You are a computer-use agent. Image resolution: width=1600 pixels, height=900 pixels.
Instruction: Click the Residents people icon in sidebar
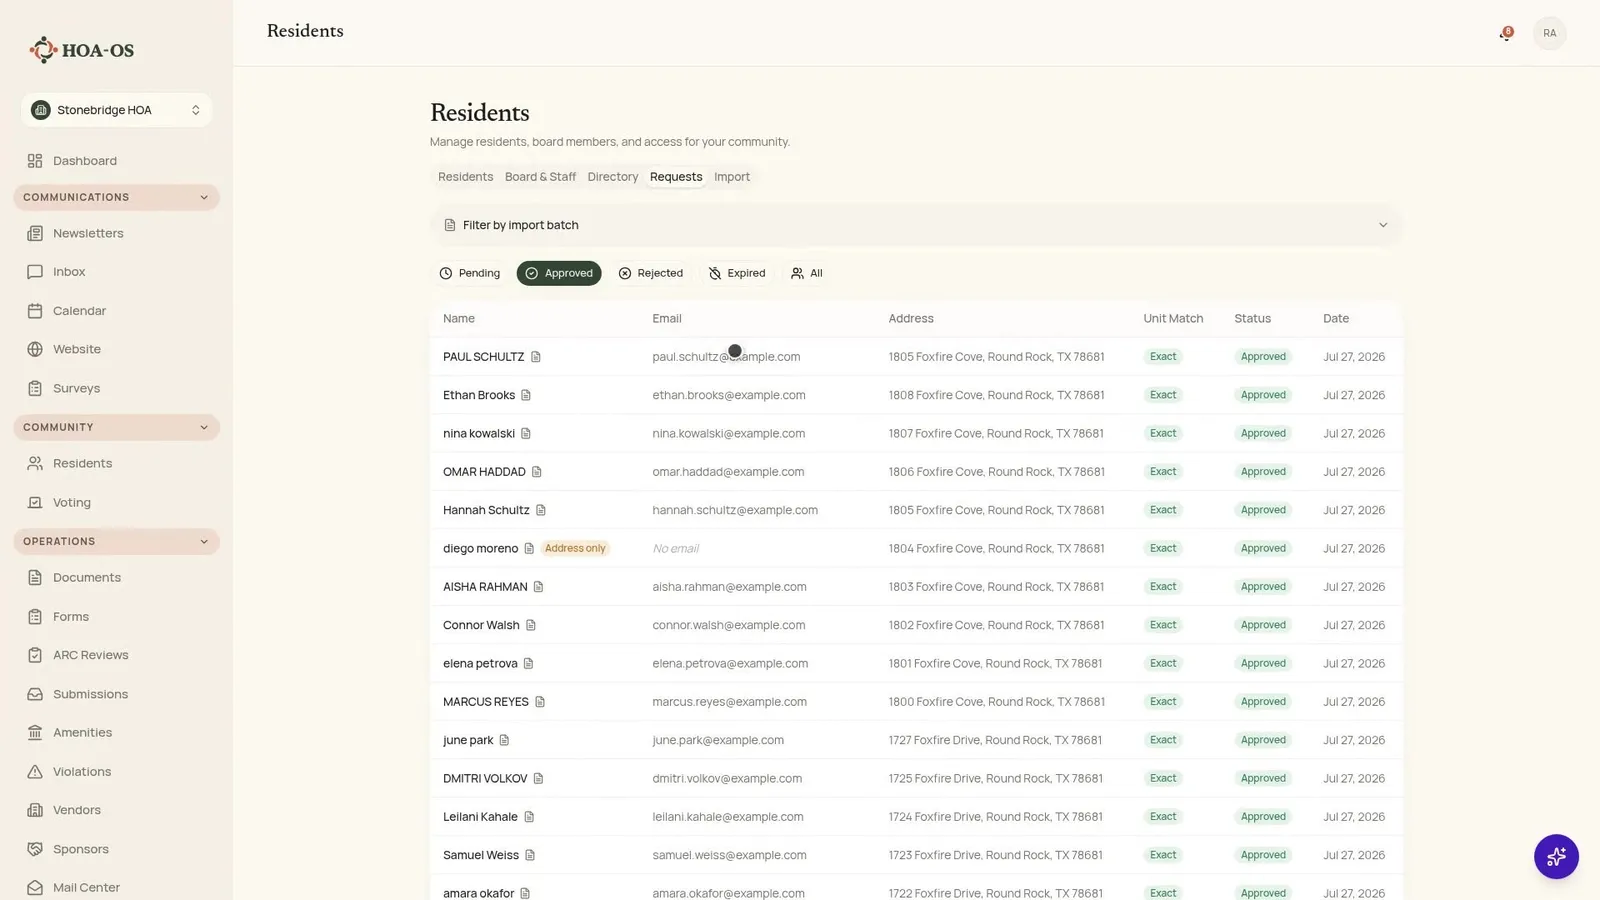[35, 463]
